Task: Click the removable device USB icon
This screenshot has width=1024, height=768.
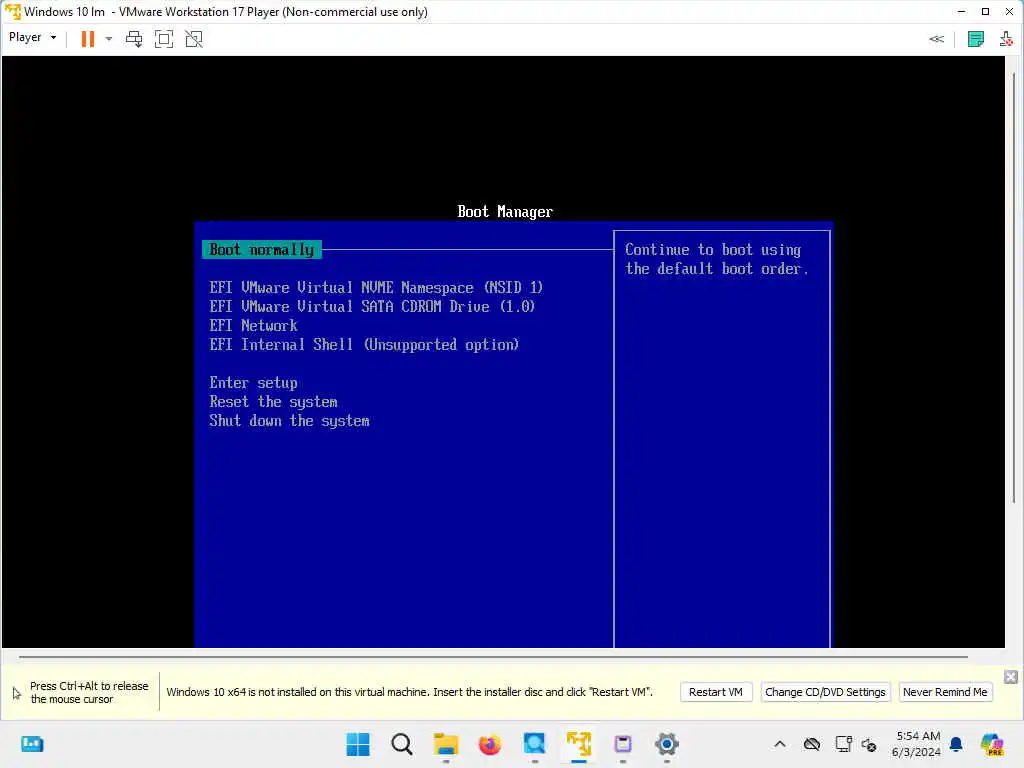Action: [1006, 39]
